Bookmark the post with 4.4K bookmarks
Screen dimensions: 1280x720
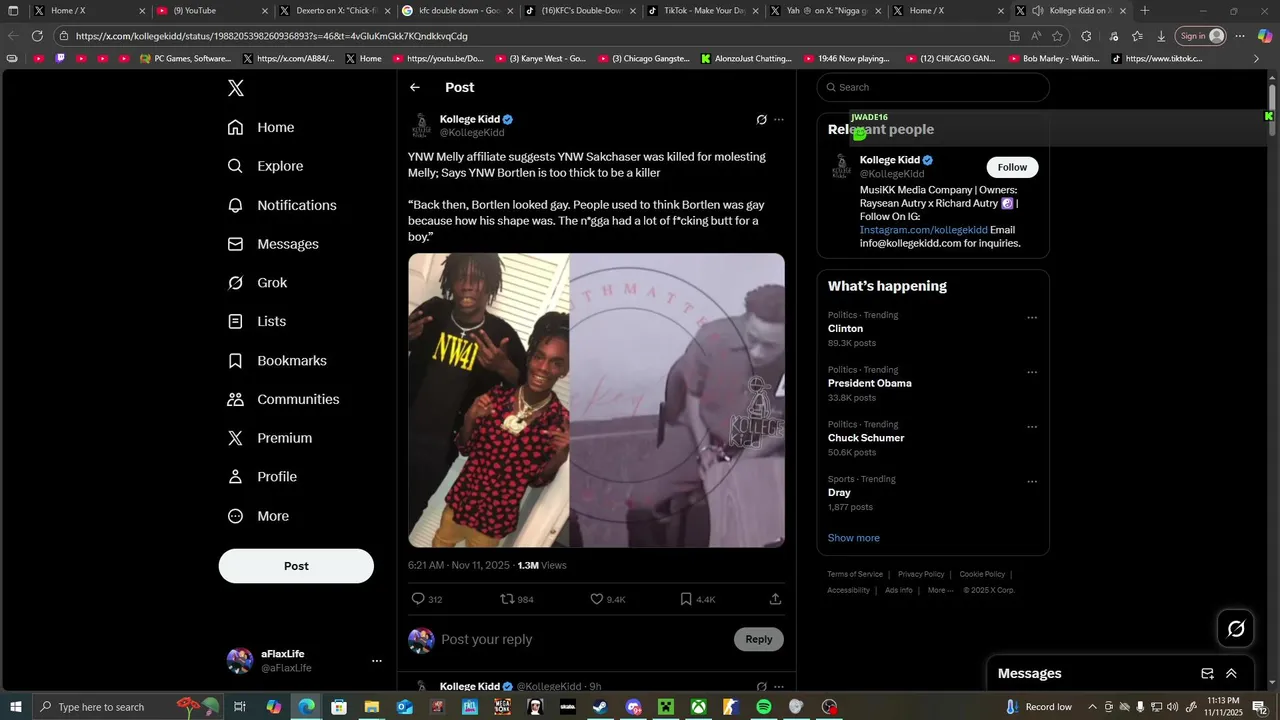pos(686,599)
